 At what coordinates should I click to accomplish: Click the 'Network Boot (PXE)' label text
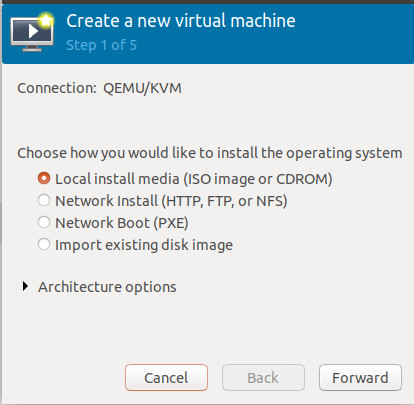(122, 223)
